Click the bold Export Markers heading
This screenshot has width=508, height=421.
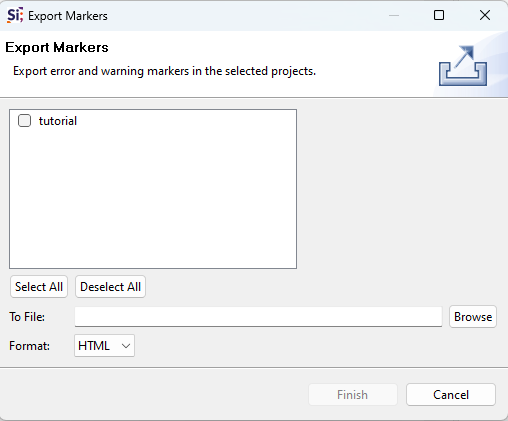tap(57, 47)
